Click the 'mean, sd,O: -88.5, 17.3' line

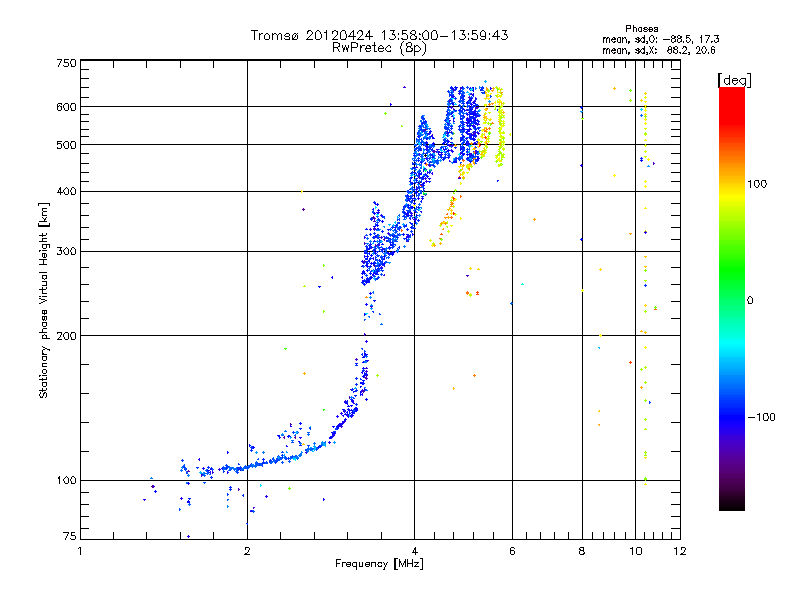coord(661,39)
